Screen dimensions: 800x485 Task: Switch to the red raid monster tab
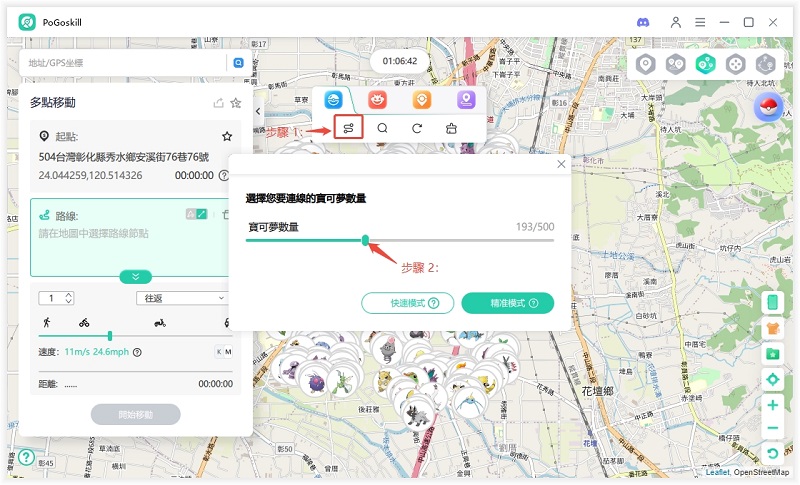coord(378,99)
